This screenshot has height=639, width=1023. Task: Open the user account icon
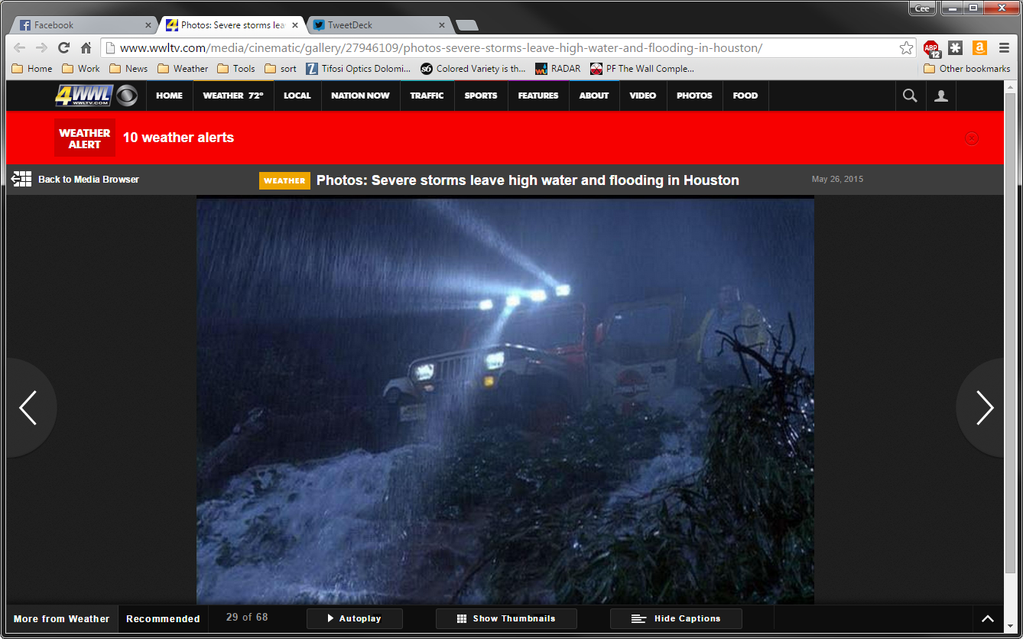click(941, 96)
